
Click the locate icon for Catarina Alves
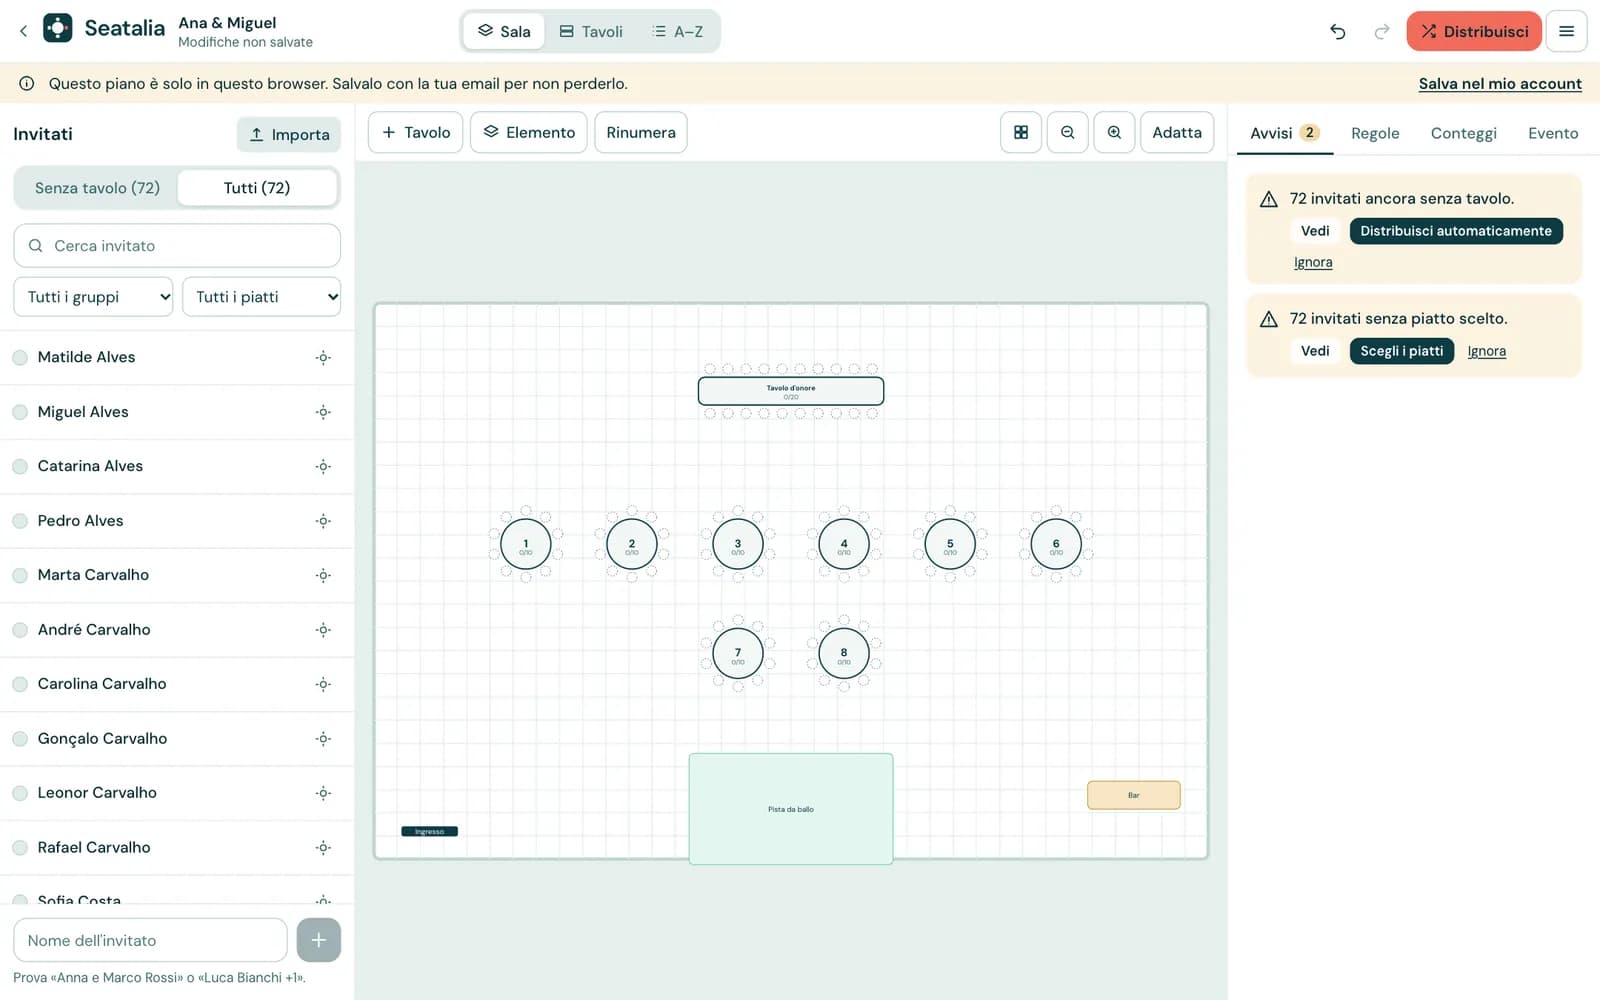(323, 466)
